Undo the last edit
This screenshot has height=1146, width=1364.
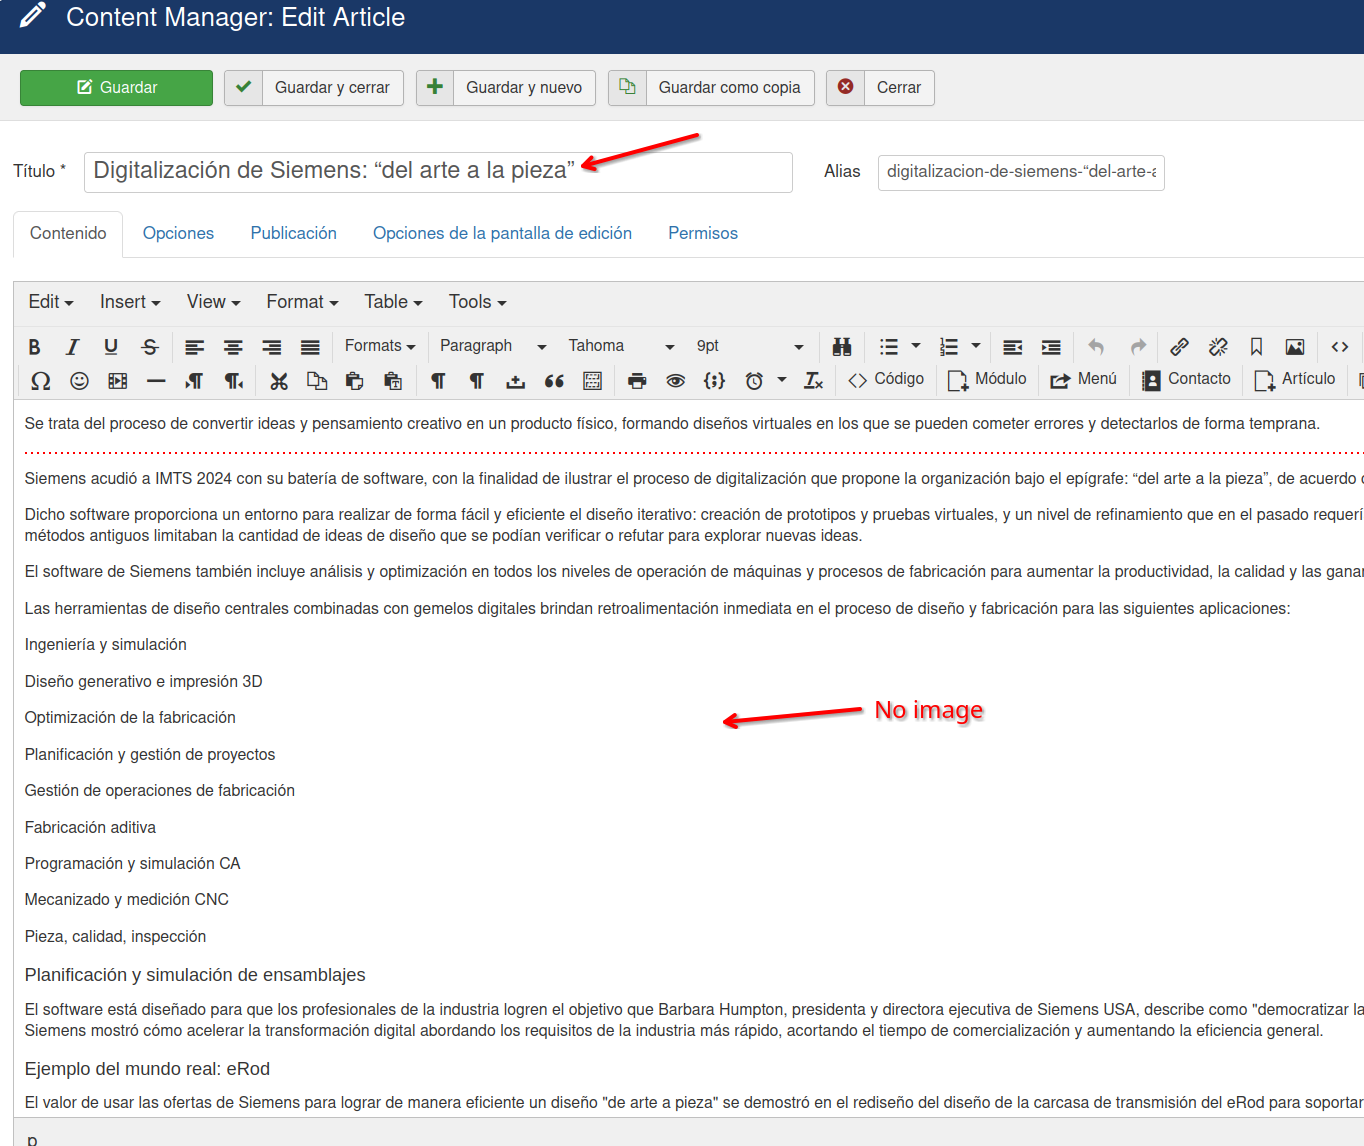[1097, 347]
